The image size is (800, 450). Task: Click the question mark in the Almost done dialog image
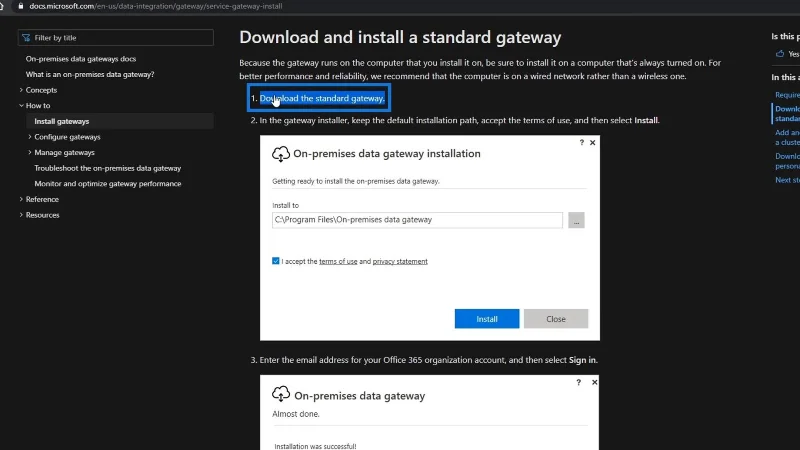click(x=579, y=382)
